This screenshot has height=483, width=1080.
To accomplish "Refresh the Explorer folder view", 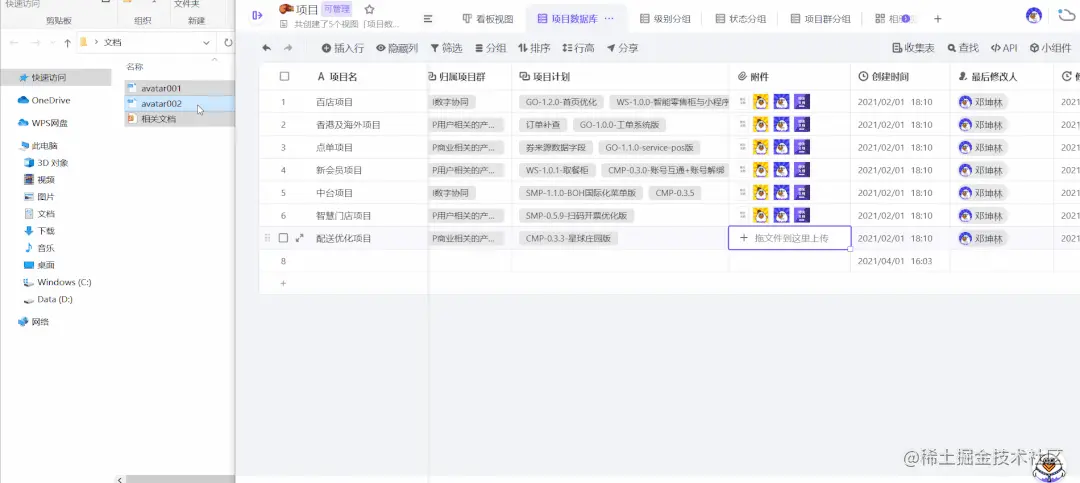I will coord(228,43).
